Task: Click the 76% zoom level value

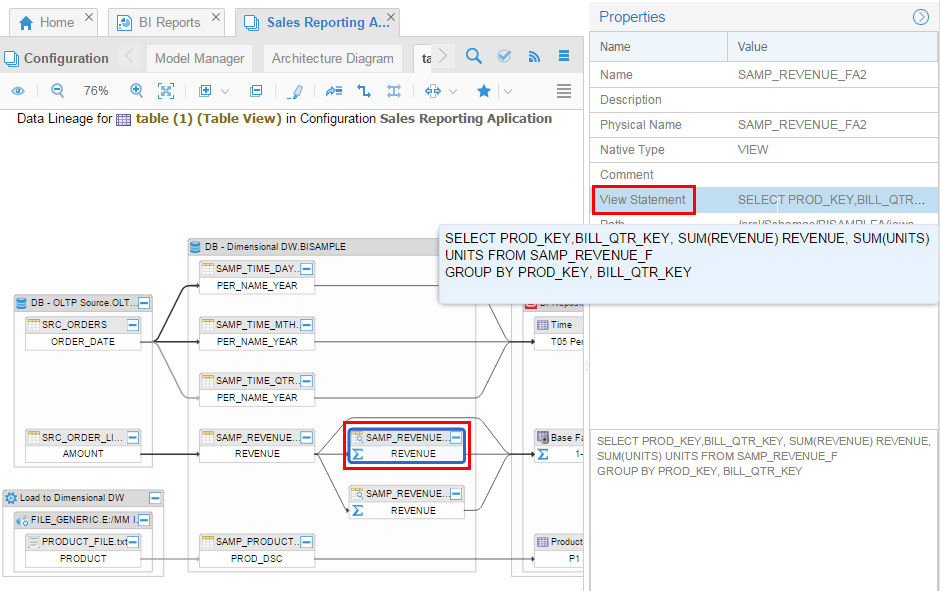Action: [96, 91]
